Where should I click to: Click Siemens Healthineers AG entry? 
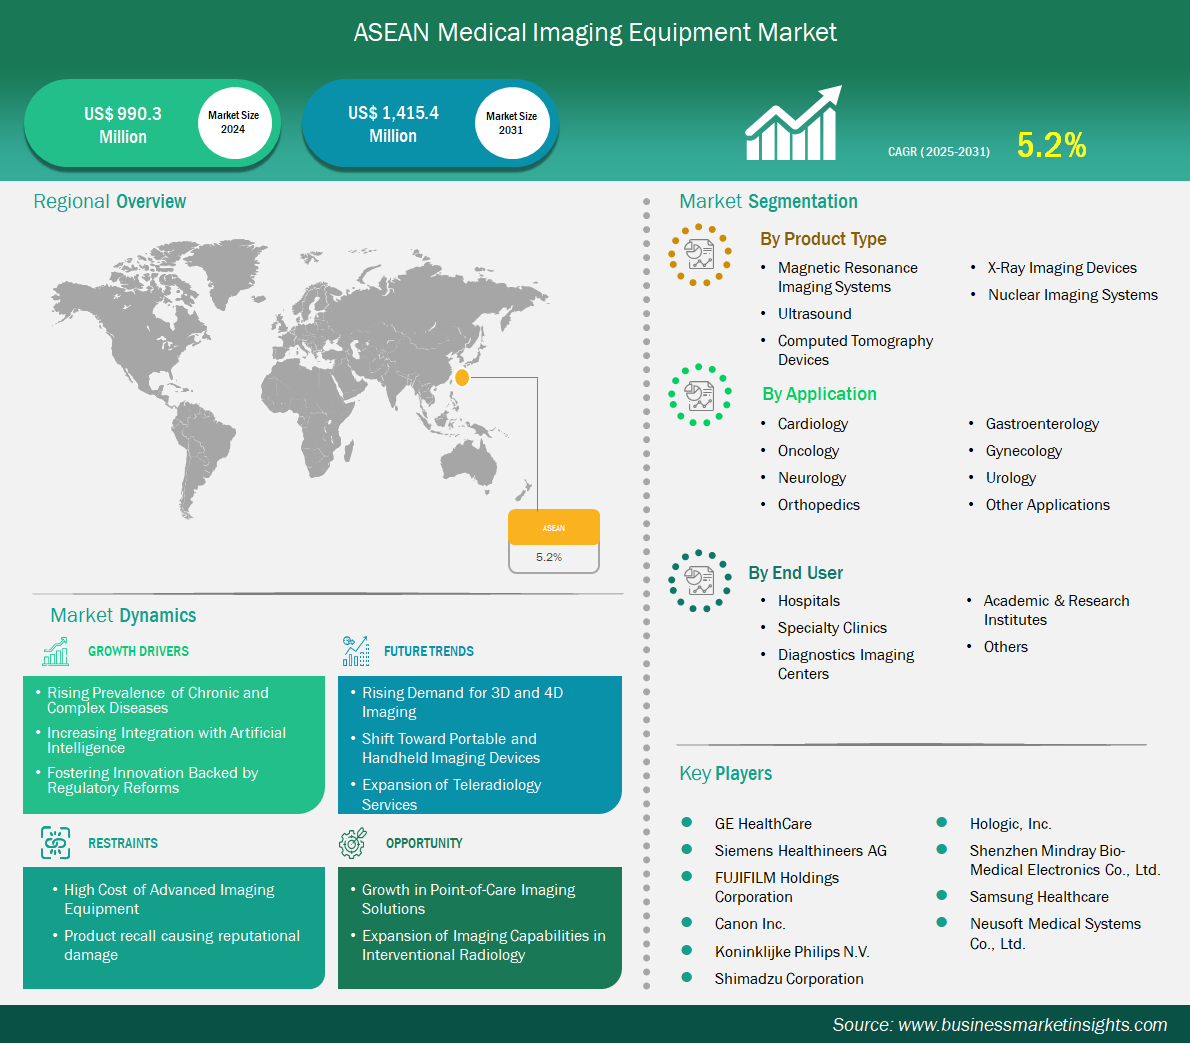coord(800,851)
